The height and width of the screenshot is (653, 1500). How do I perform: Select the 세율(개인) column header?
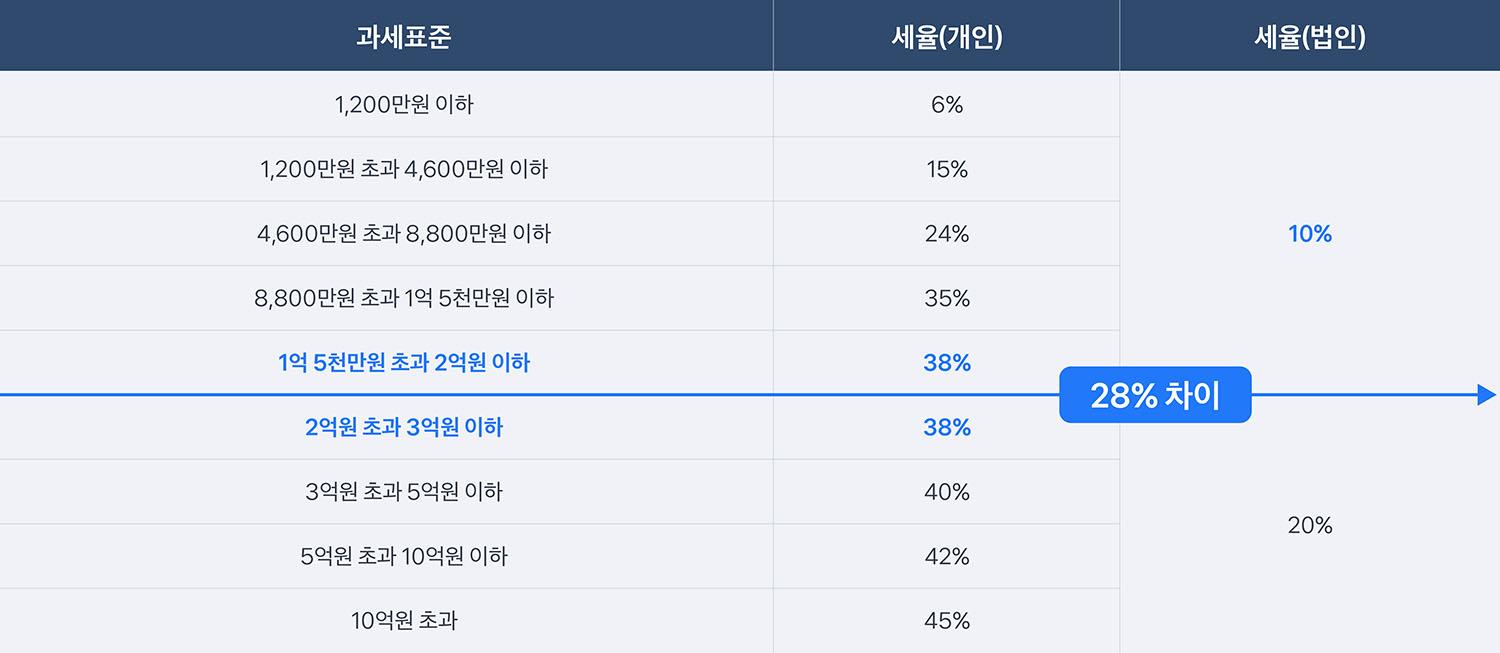tap(946, 37)
